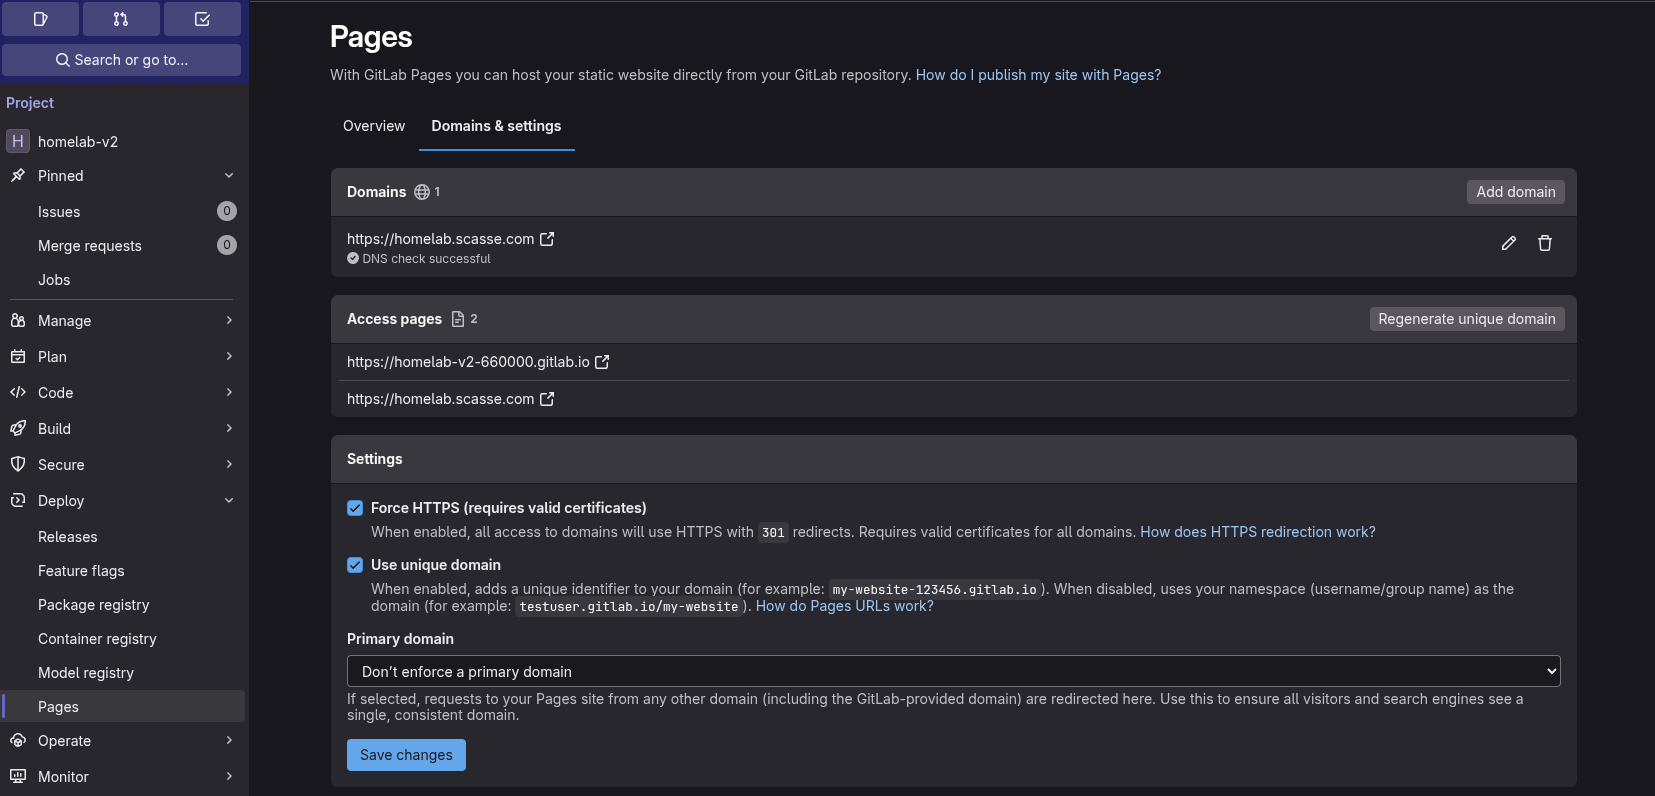Open https://homelab.scasse.com via external link icon
Screen dimensions: 1655x796
click(x=547, y=398)
